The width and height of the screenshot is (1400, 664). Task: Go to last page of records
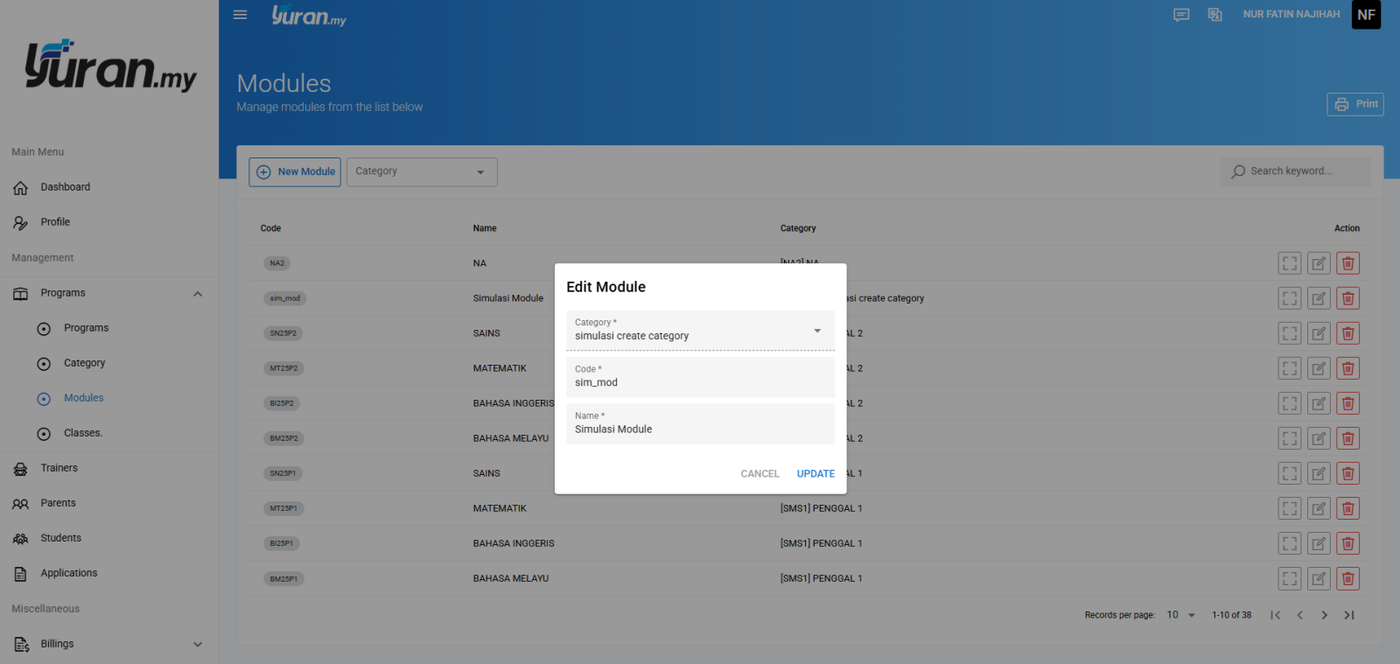click(x=1349, y=615)
